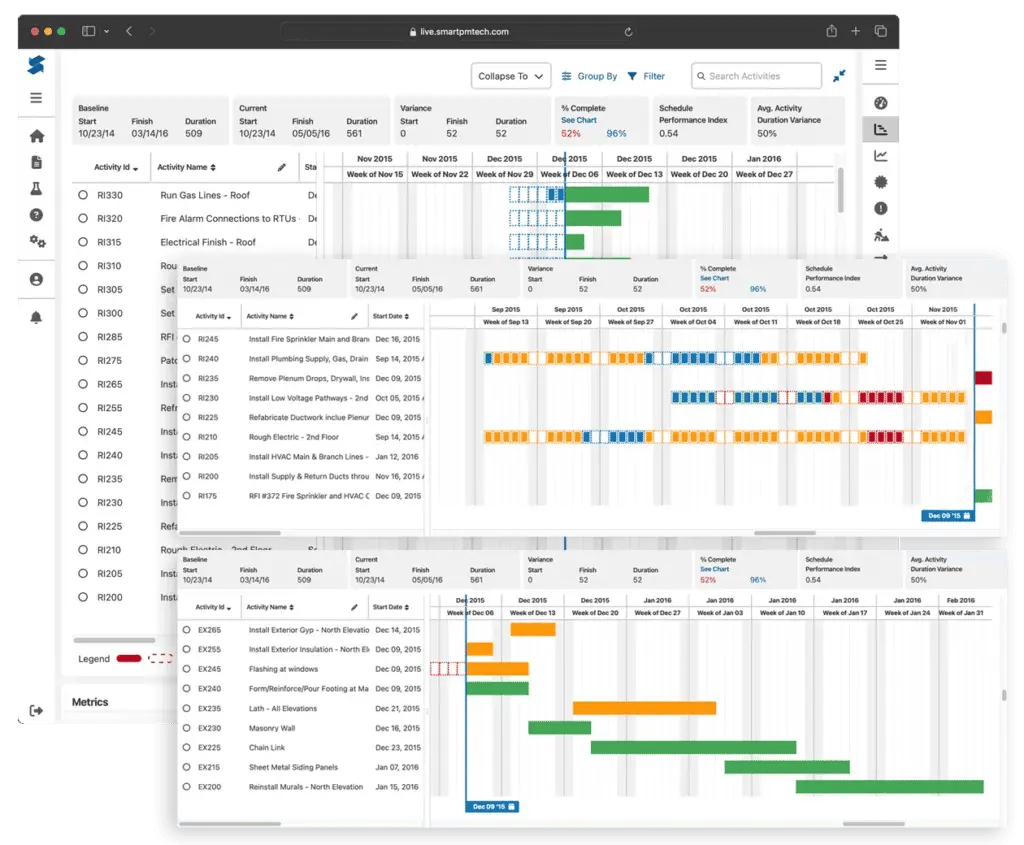
Task: Select the Gantt chart view icon
Action: coord(881,129)
